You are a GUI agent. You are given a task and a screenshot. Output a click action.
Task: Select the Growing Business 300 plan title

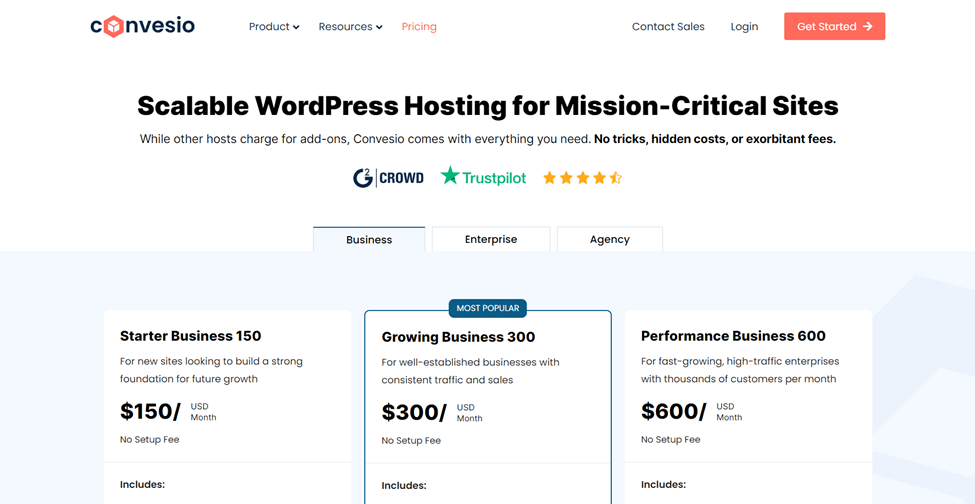pos(458,337)
